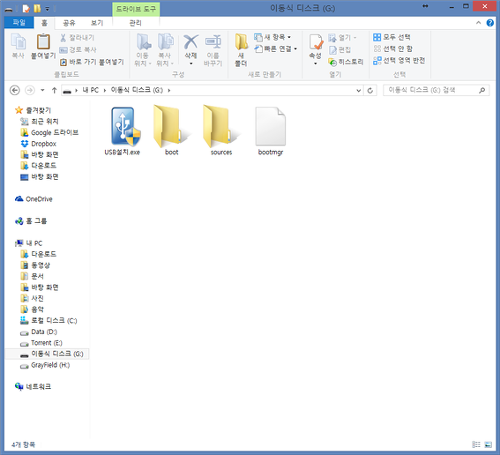Viewport: 500px width, 455px height.
Task: Collapse the ribbon with the chevron
Action: [x=478, y=23]
